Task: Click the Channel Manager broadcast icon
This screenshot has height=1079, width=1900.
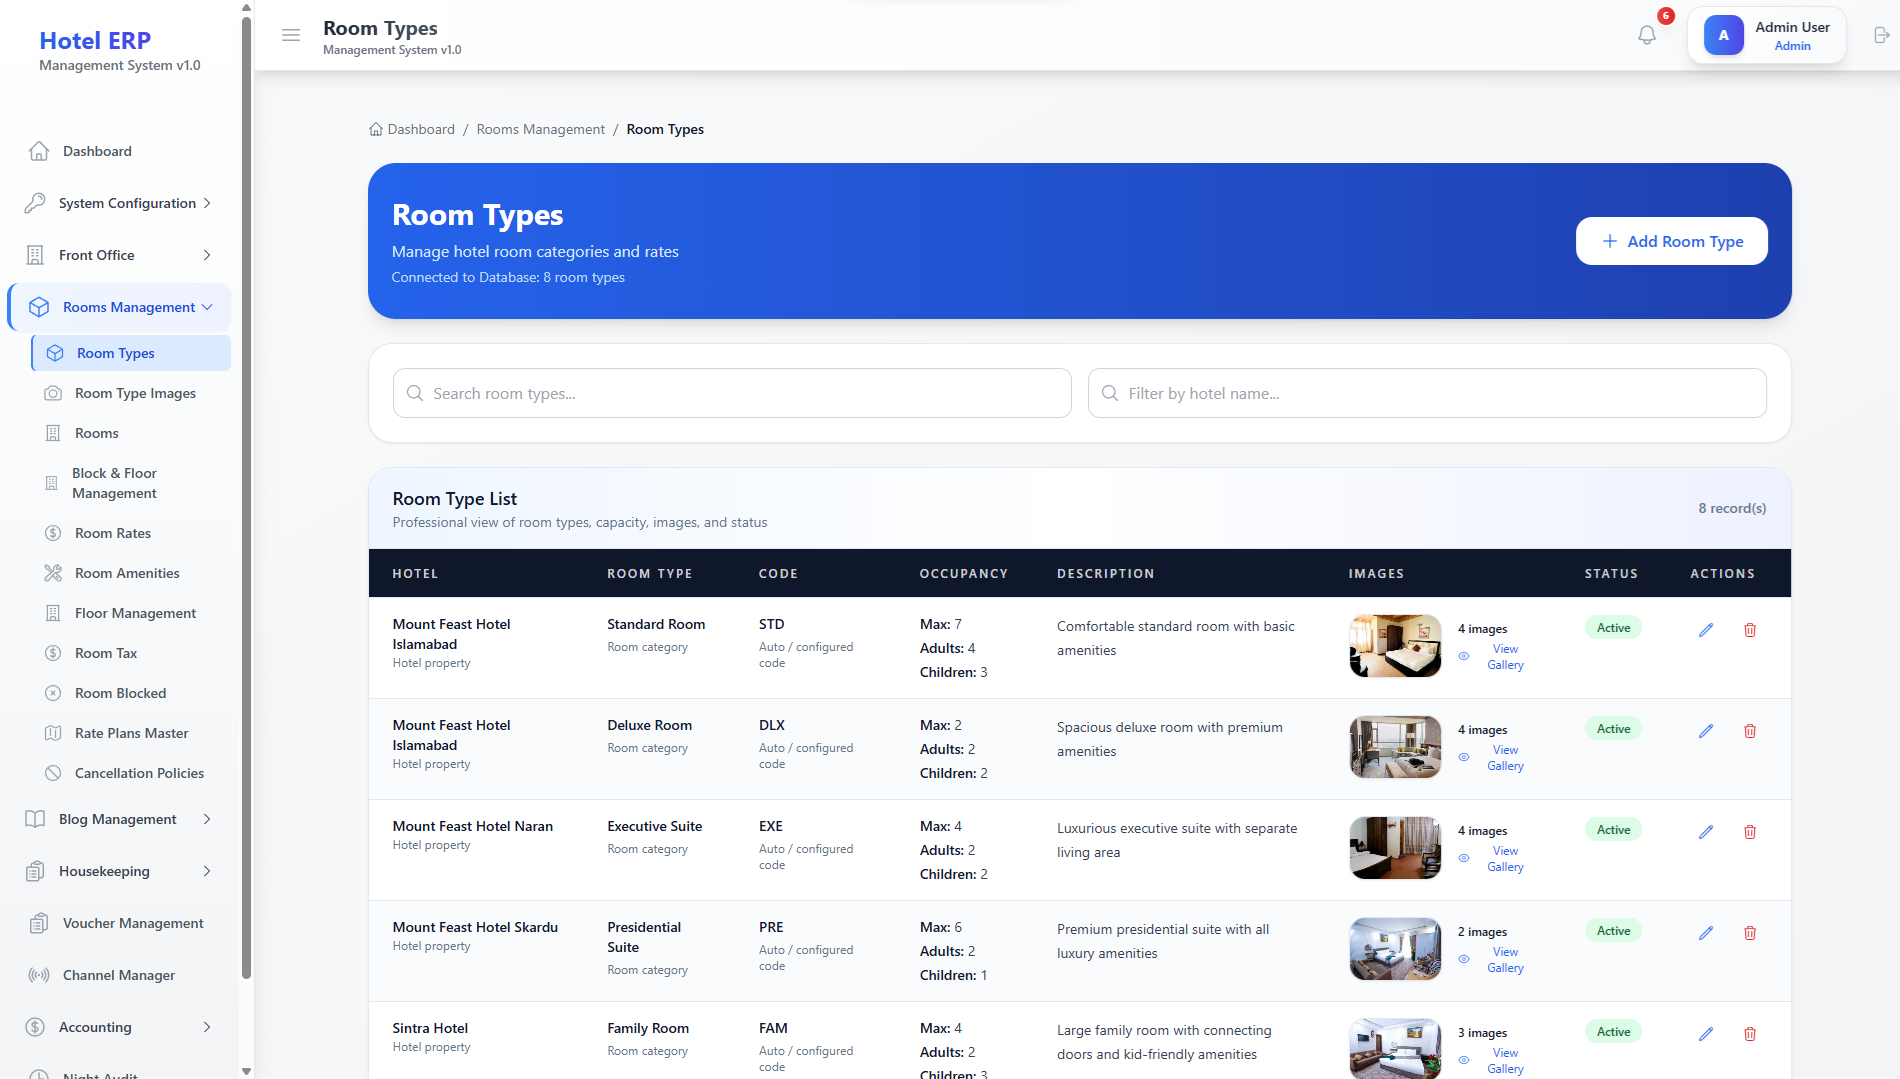Action: coord(39,975)
